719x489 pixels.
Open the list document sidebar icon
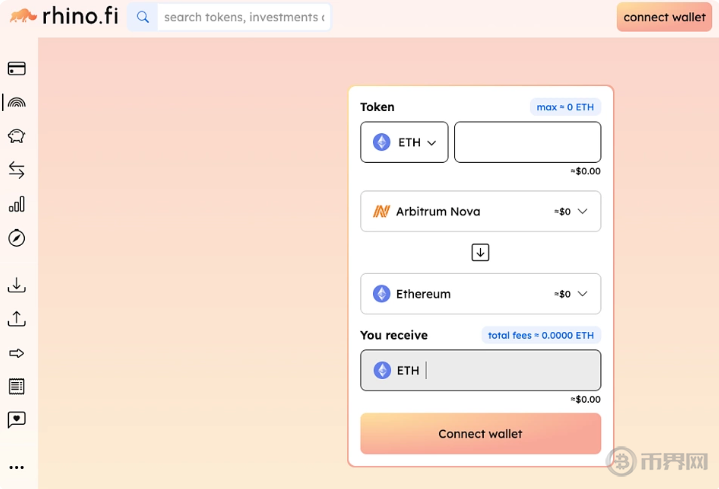pos(16,386)
